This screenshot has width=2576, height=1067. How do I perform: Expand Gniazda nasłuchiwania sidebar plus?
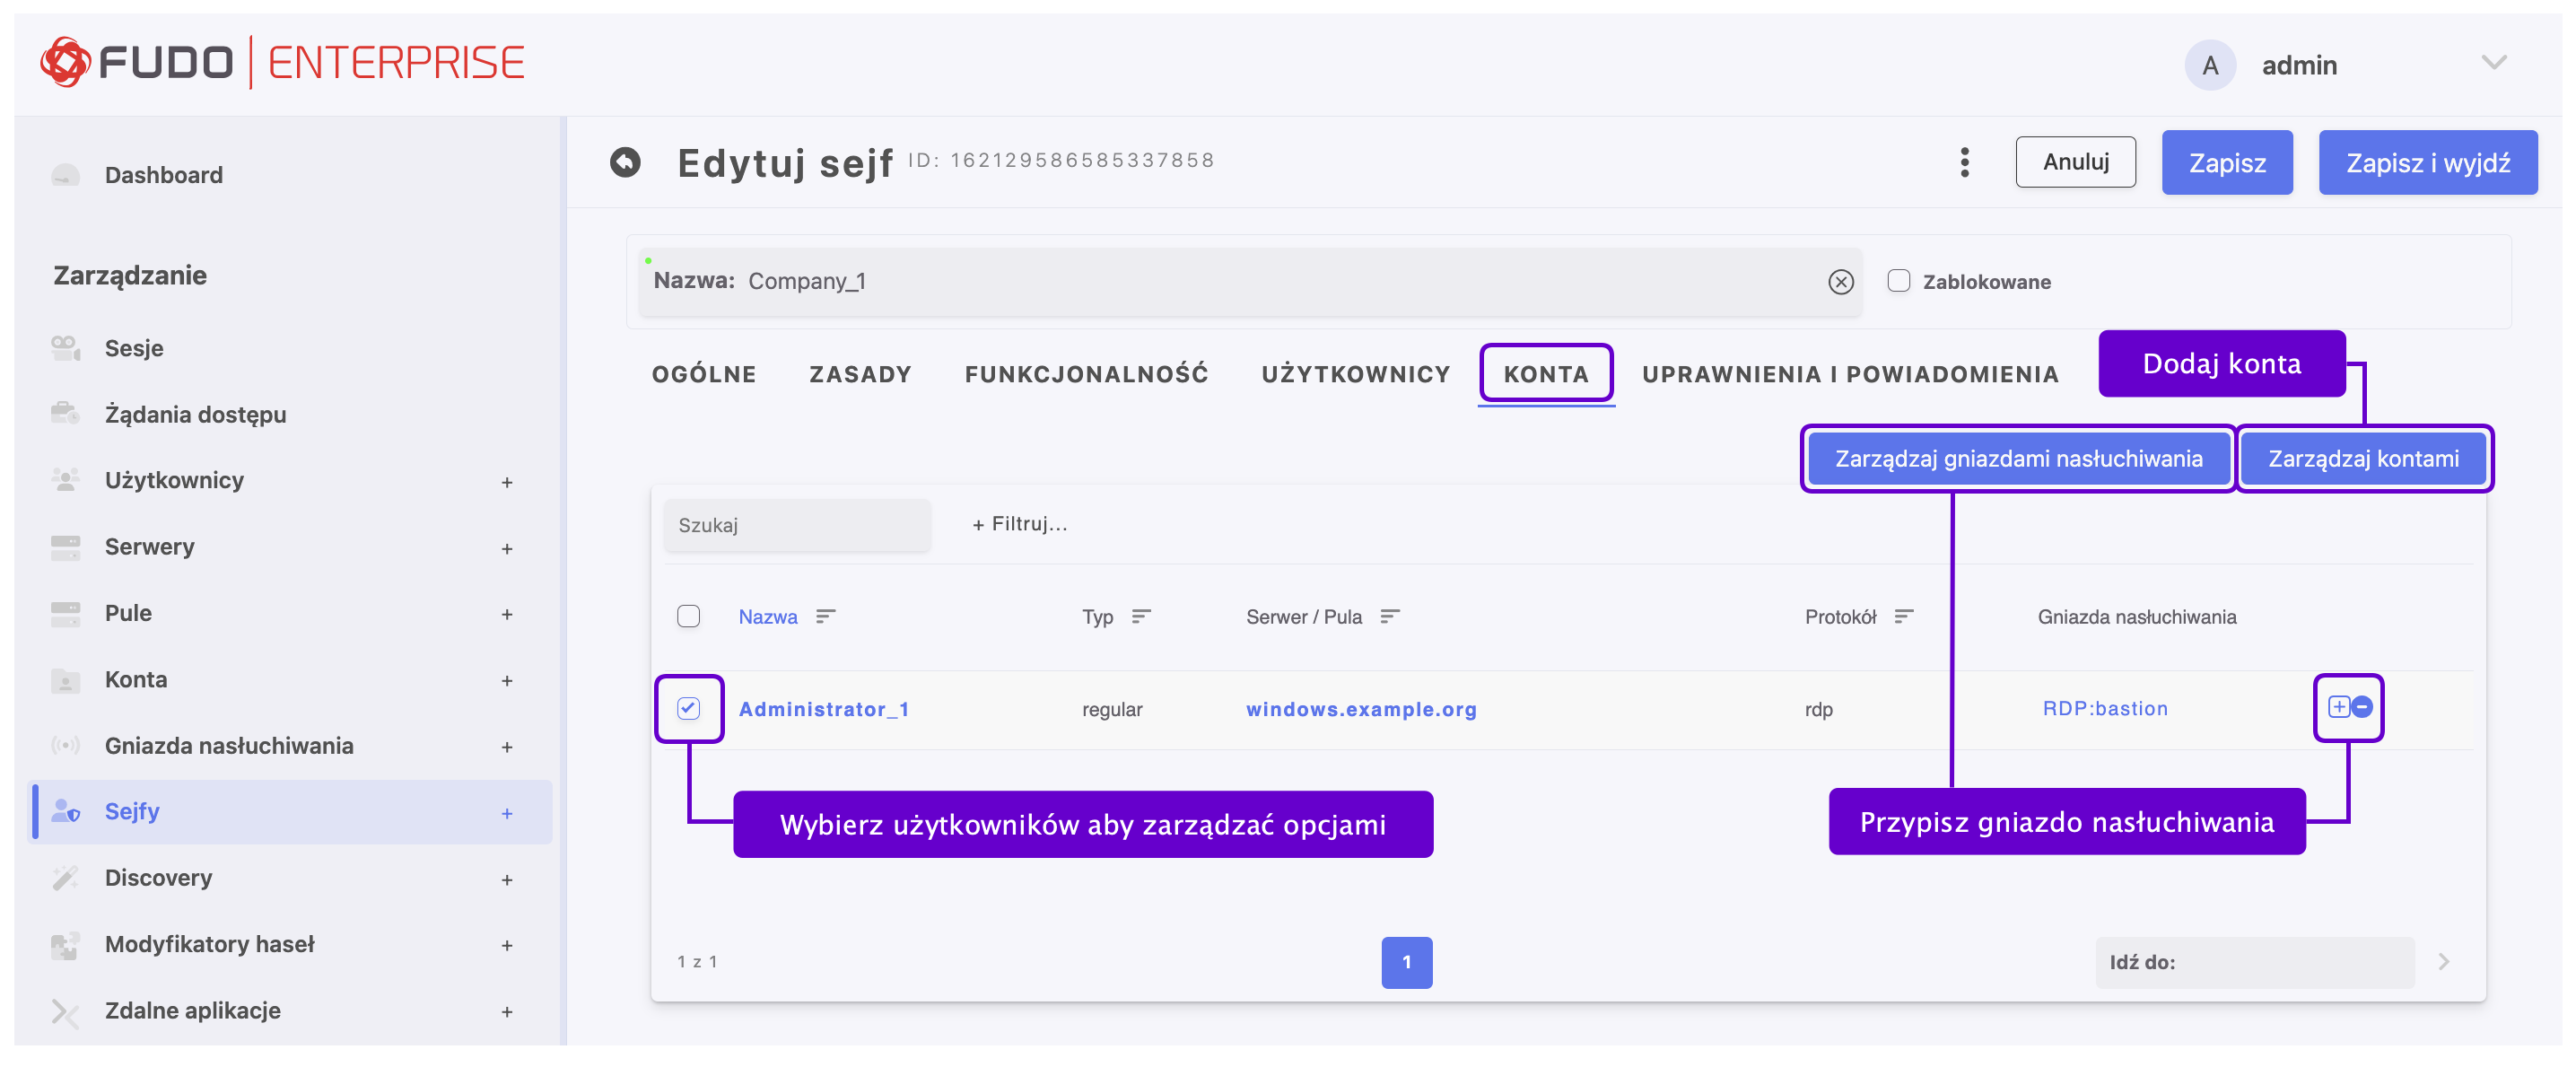click(506, 747)
